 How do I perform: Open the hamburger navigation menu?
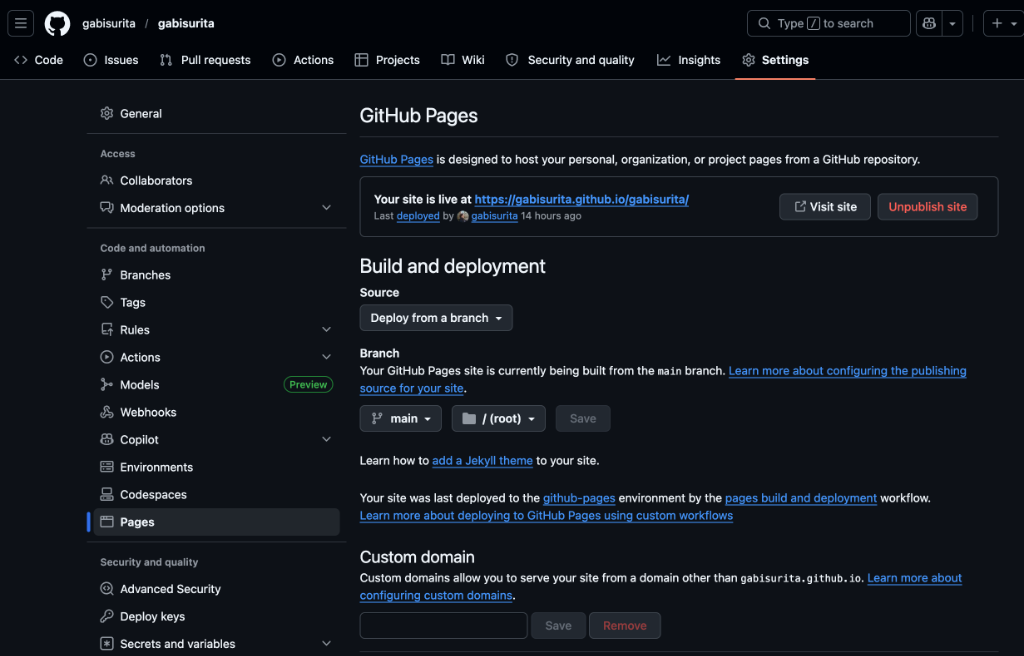click(21, 24)
